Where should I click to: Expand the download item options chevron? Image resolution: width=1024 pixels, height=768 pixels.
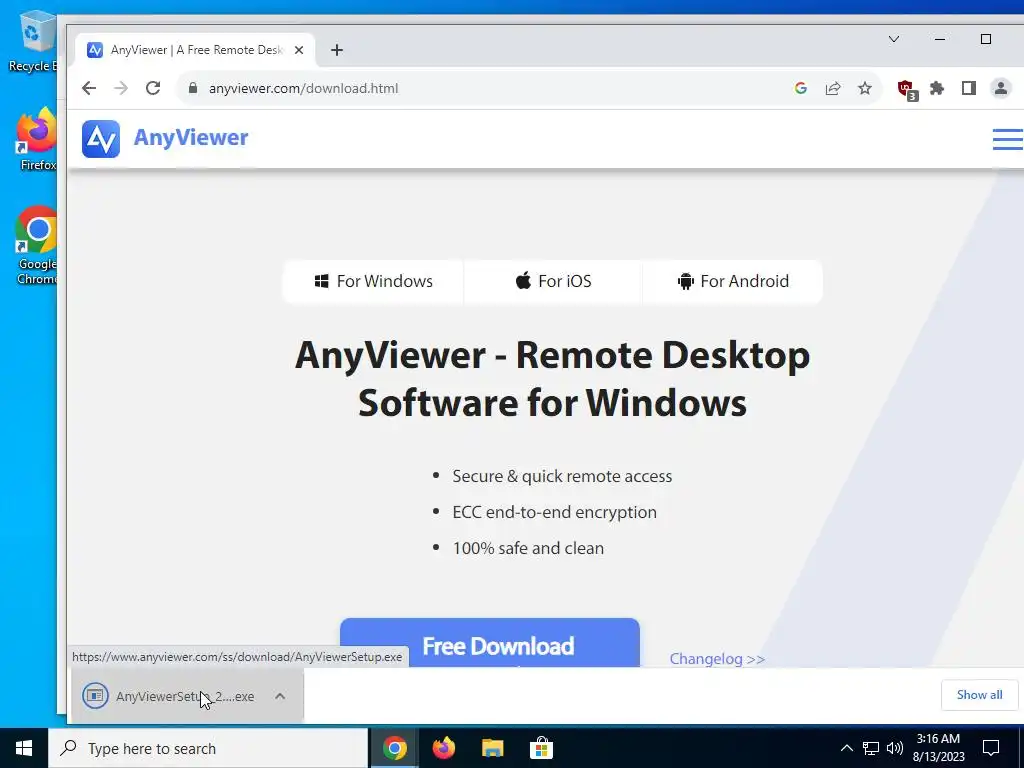(280, 696)
